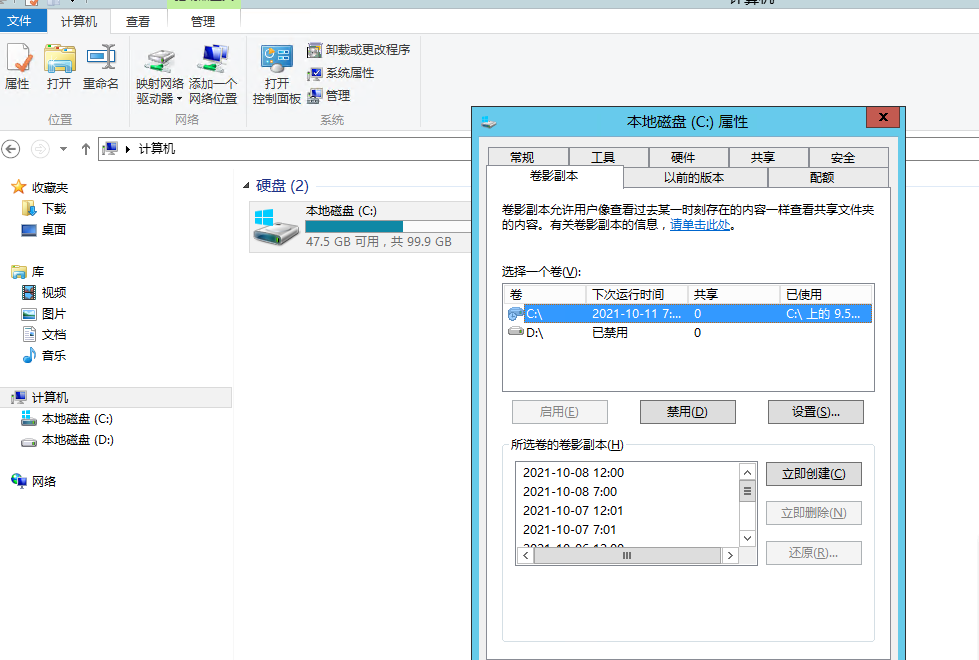The height and width of the screenshot is (660, 979).
Task: Click C: drive usage bar
Action: coord(388,226)
